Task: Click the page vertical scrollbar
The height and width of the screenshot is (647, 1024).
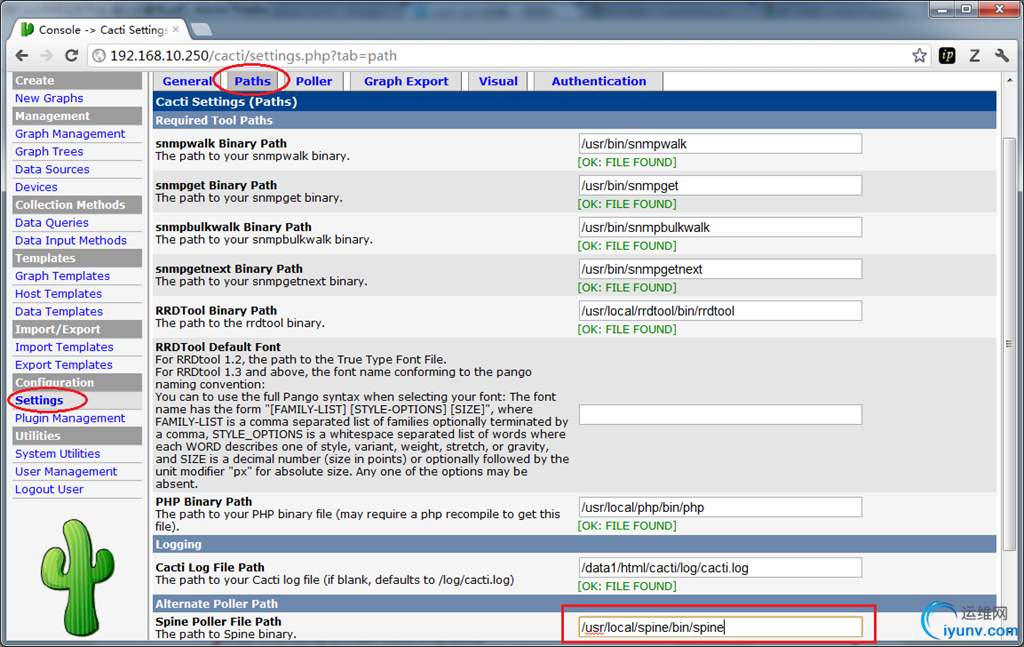Action: pos(1010,343)
